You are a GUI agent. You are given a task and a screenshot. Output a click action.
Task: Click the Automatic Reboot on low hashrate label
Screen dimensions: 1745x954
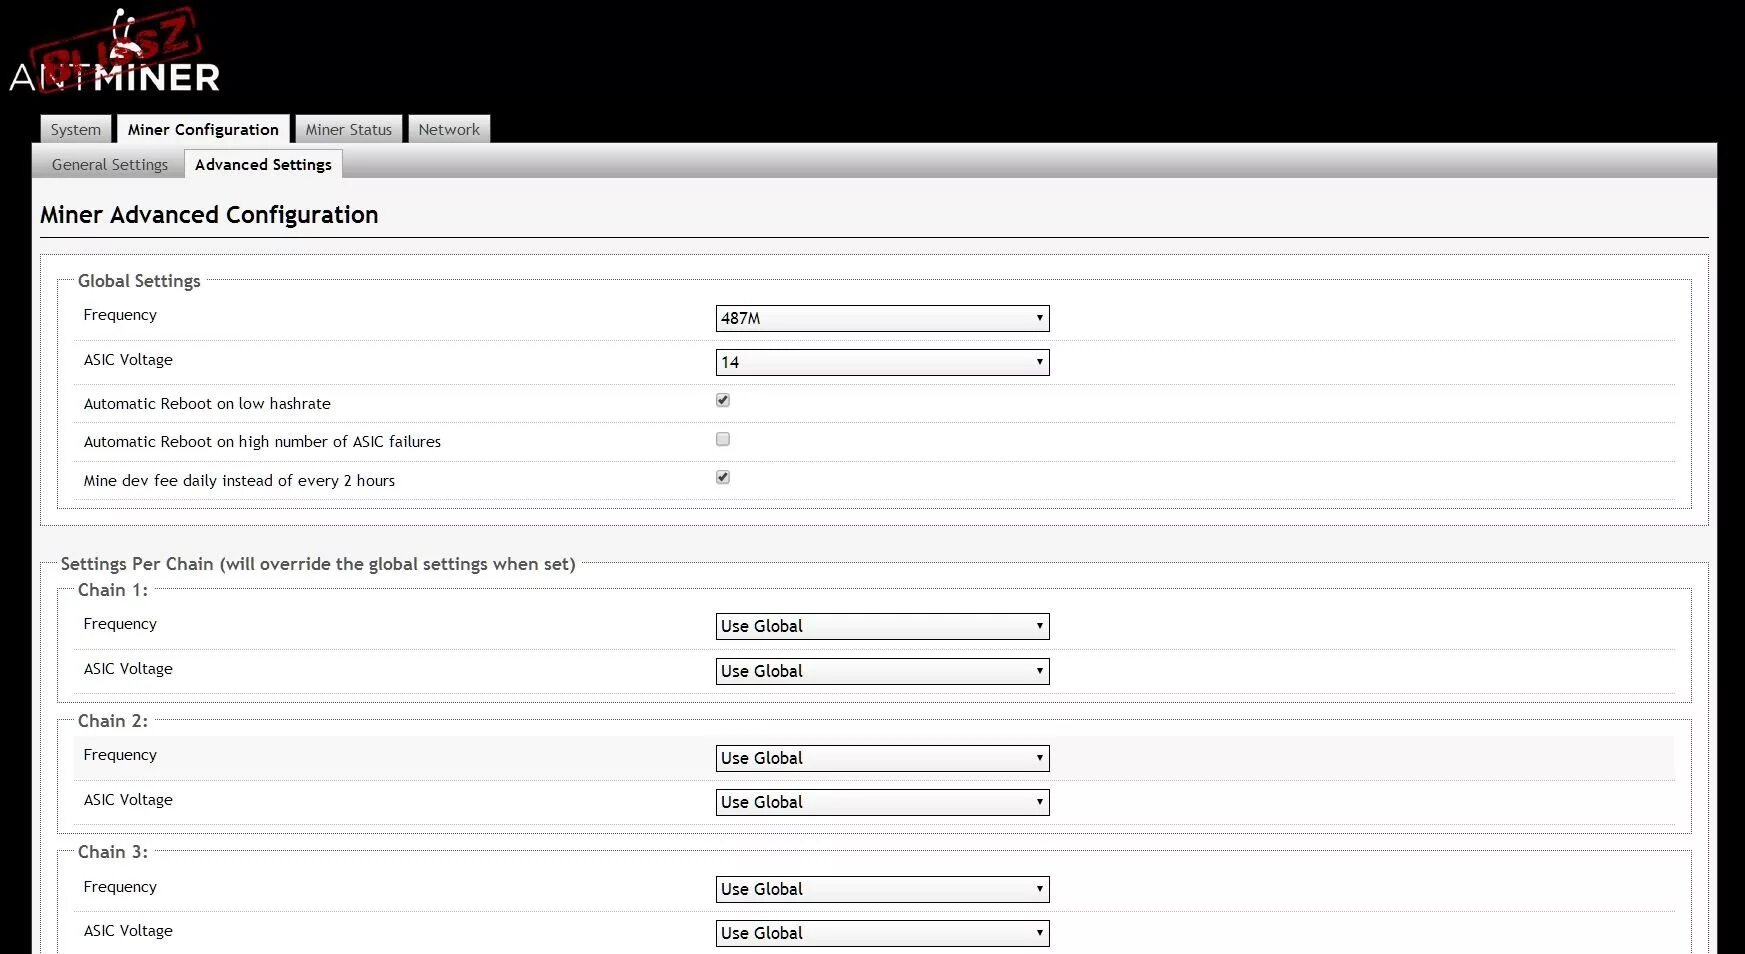coord(207,404)
